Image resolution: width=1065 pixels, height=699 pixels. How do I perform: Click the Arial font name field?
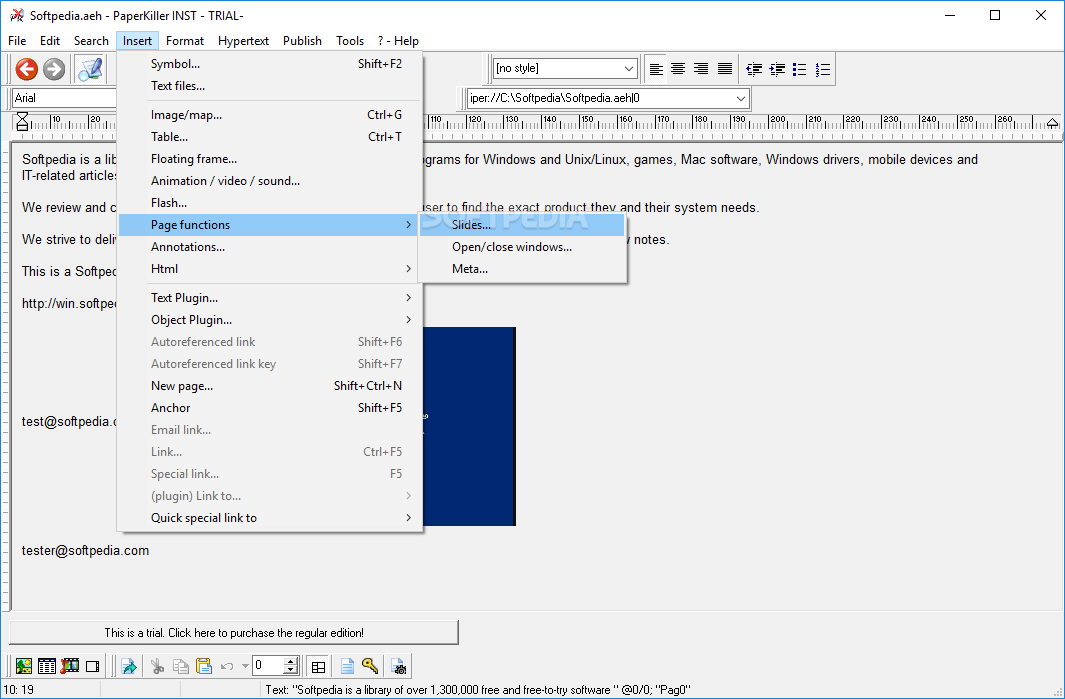pos(65,98)
